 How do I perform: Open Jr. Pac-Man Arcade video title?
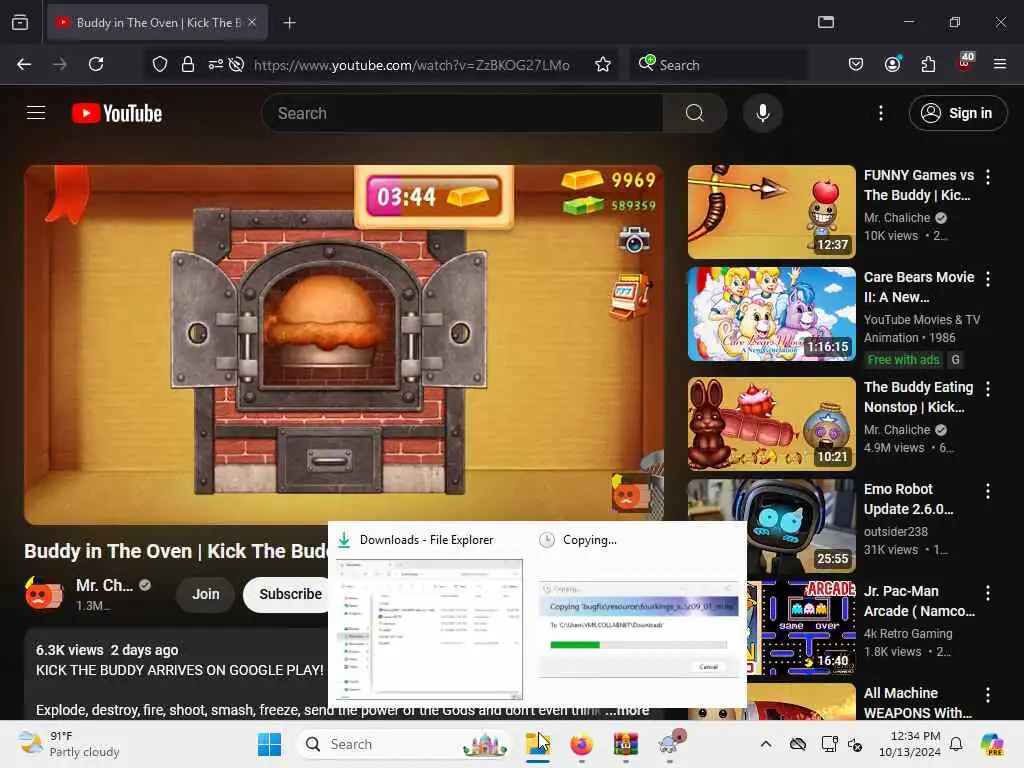(919, 601)
